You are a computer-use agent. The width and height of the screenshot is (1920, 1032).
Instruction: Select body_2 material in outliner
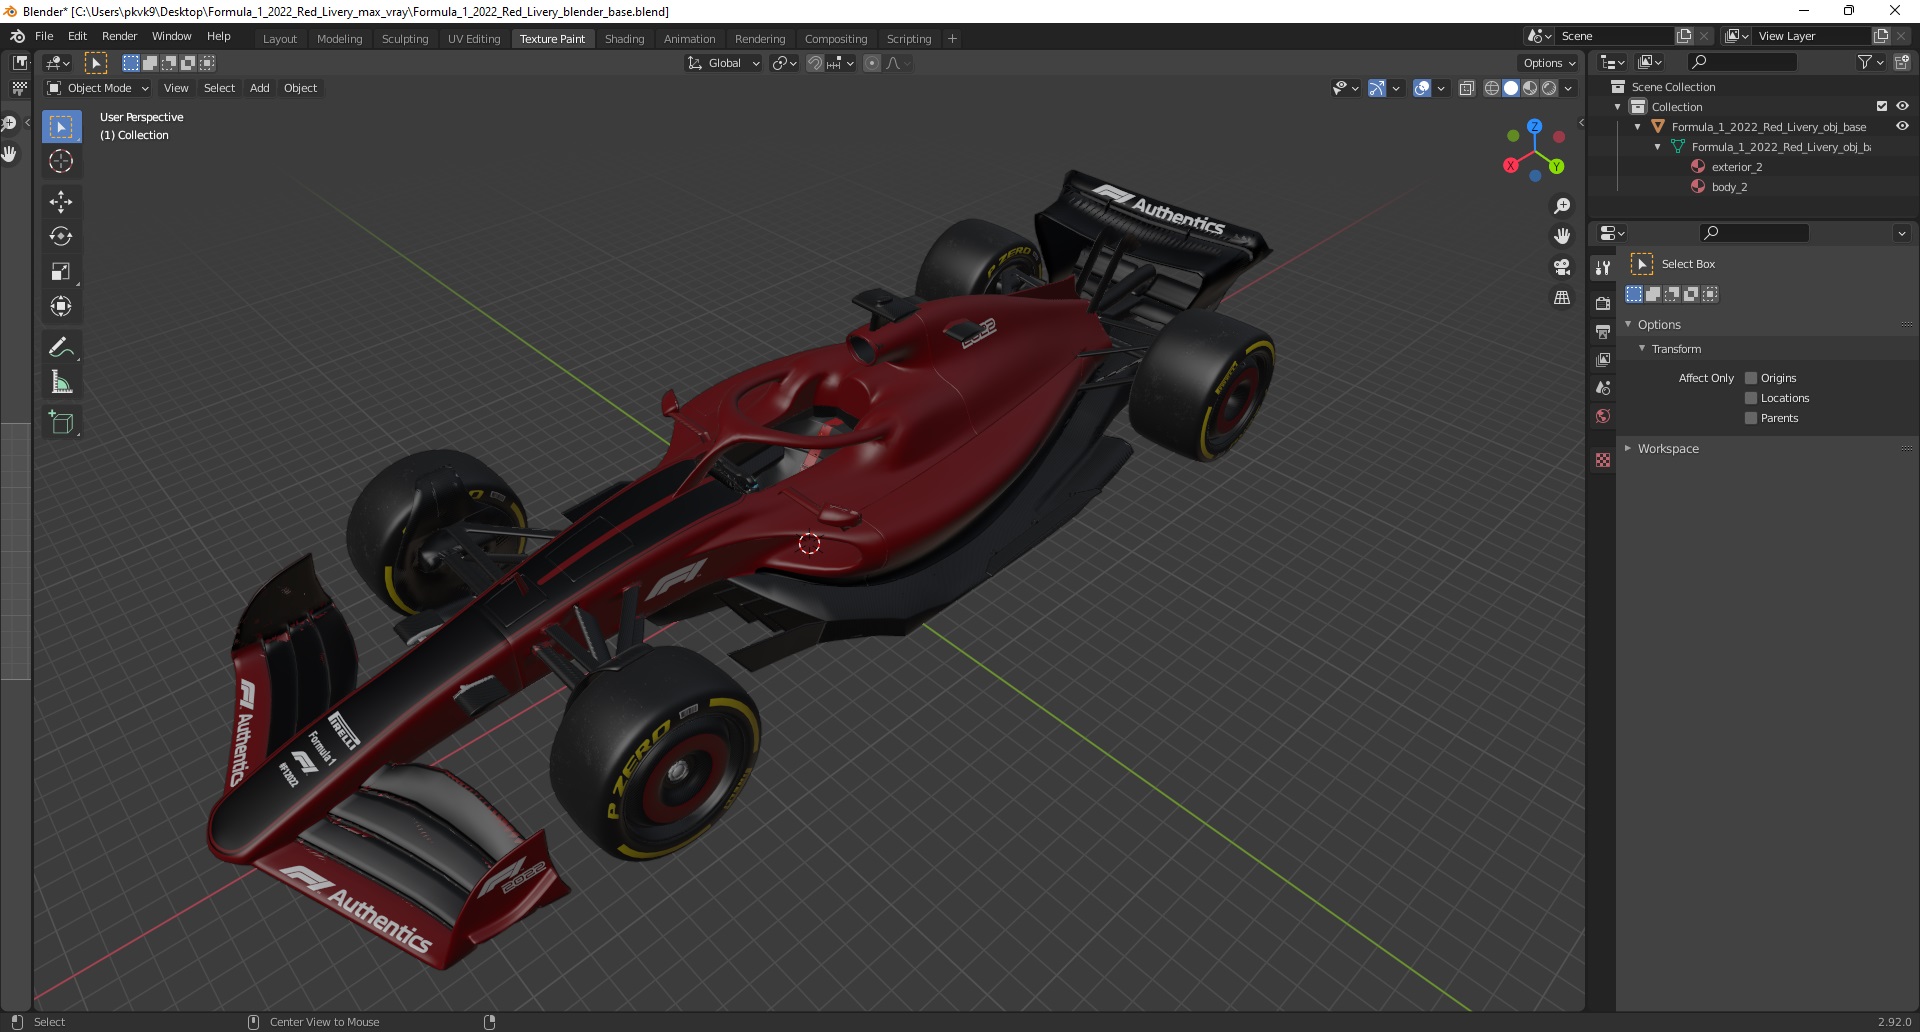coord(1729,187)
